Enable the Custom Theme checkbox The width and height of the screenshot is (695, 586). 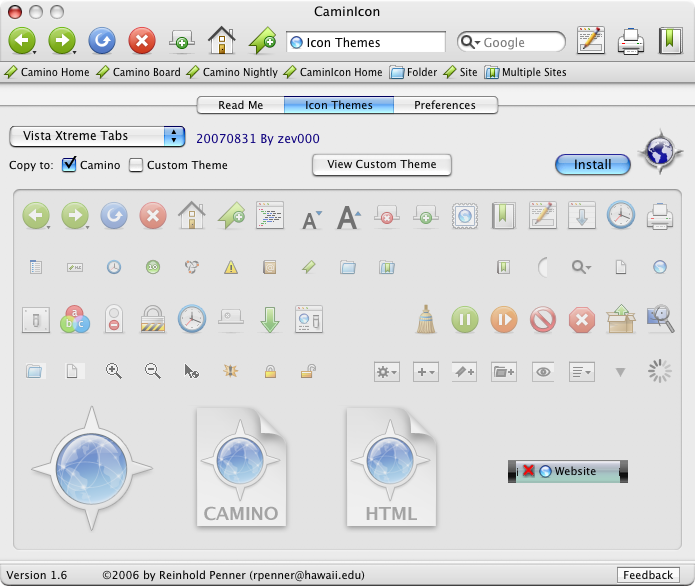tap(136, 165)
